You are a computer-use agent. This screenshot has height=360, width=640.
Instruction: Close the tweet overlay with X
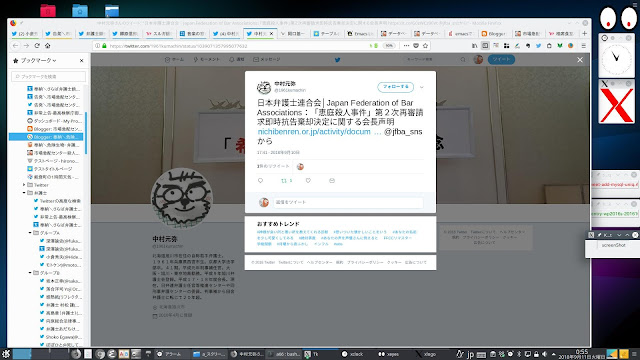pos(580,60)
